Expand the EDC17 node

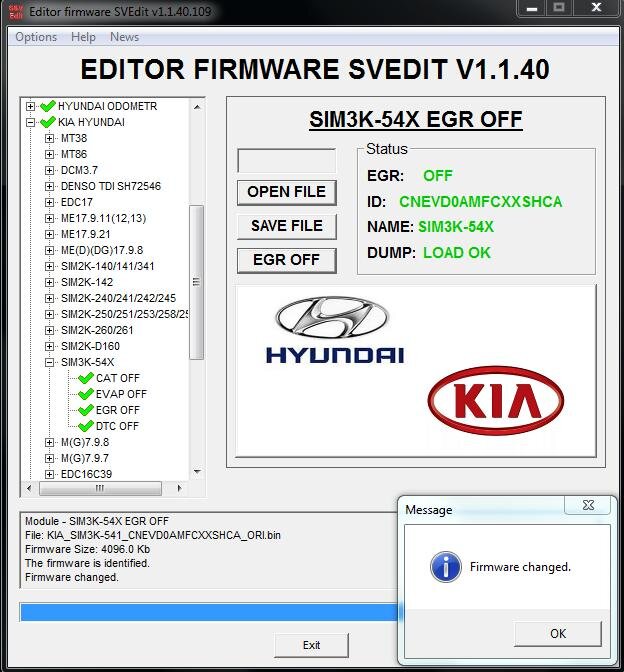pyautogui.click(x=49, y=202)
